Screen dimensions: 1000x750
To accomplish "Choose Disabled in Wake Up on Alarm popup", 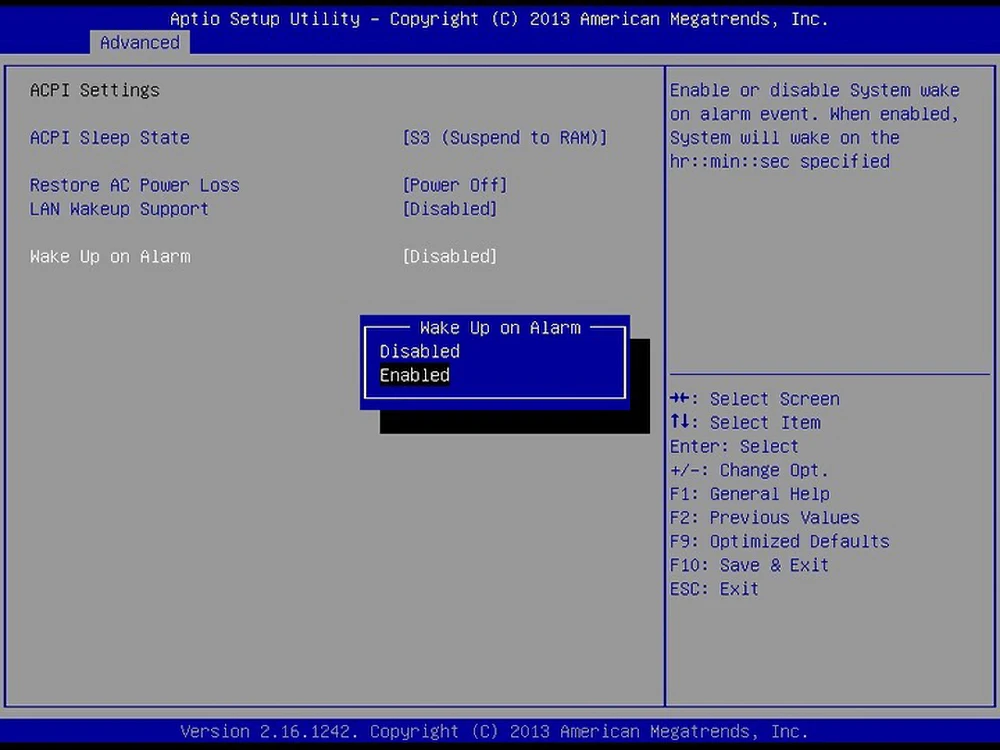I will (x=420, y=351).
